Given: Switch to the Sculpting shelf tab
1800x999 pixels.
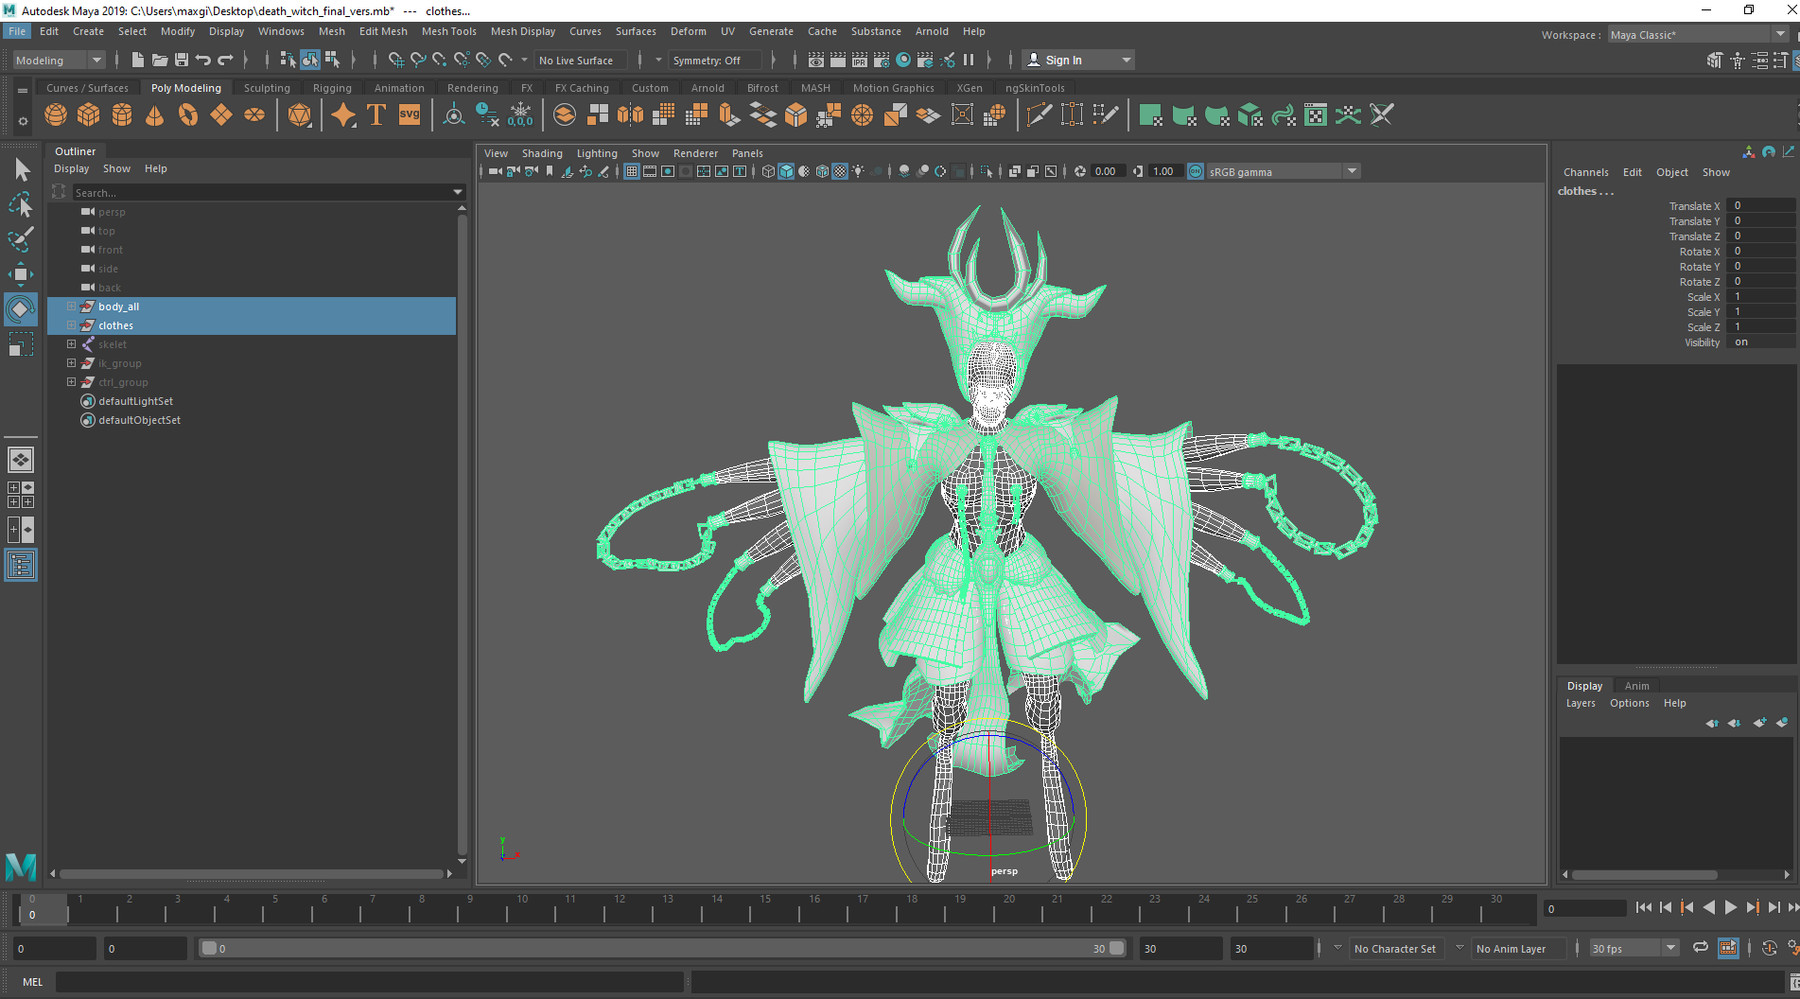Looking at the screenshot, I should 266,87.
